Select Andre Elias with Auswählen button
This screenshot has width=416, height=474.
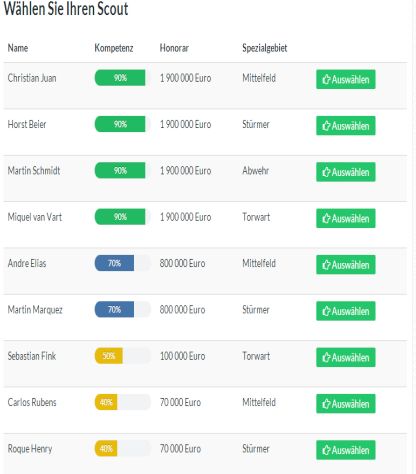pos(346,265)
